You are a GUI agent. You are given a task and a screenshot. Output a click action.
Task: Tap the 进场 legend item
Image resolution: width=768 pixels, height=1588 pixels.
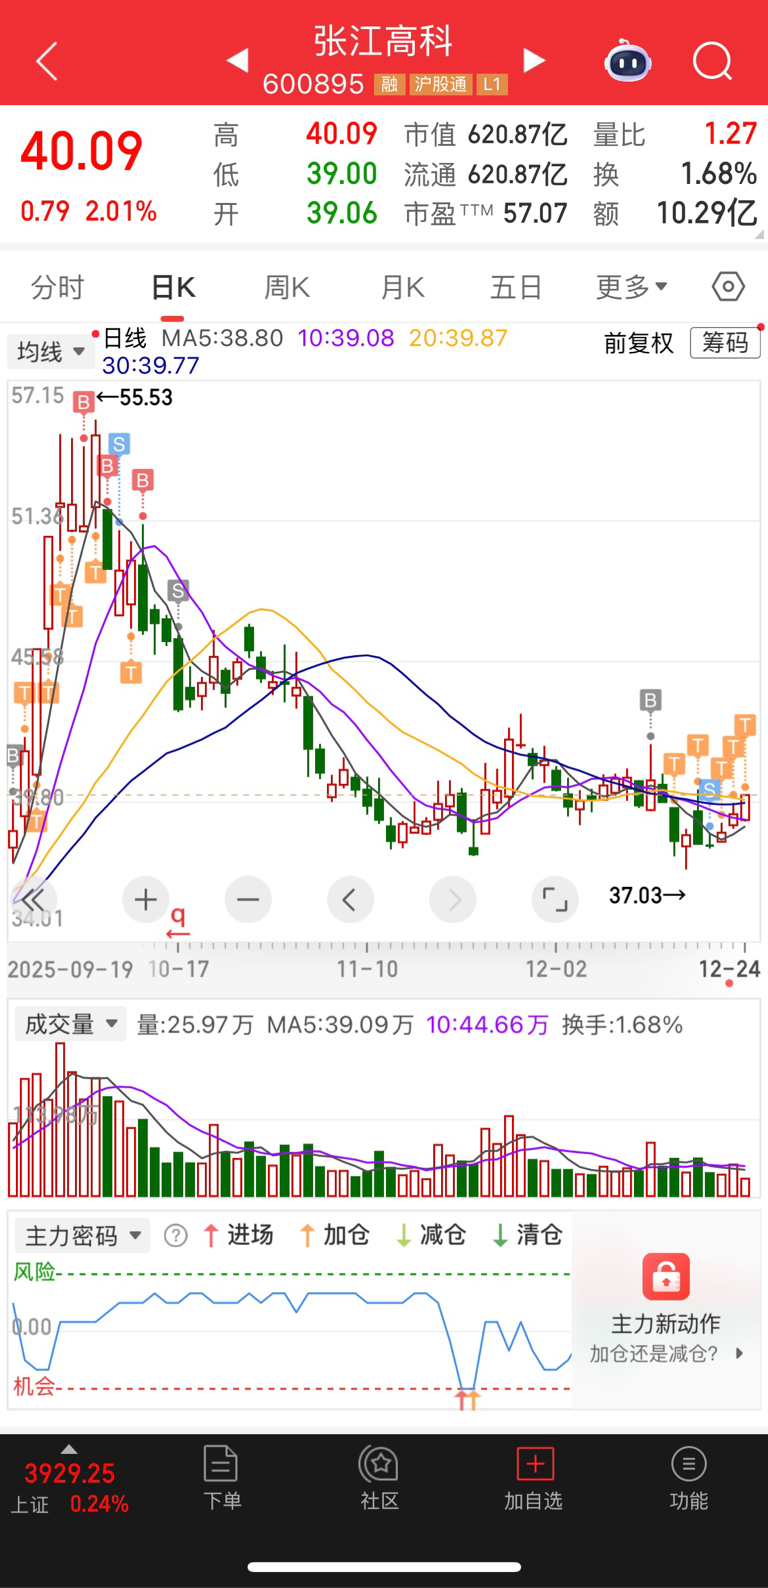(238, 1236)
